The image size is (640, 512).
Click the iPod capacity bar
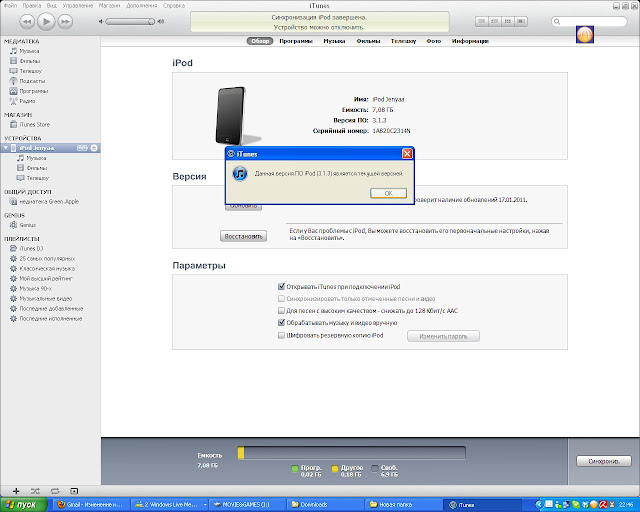[x=351, y=453]
